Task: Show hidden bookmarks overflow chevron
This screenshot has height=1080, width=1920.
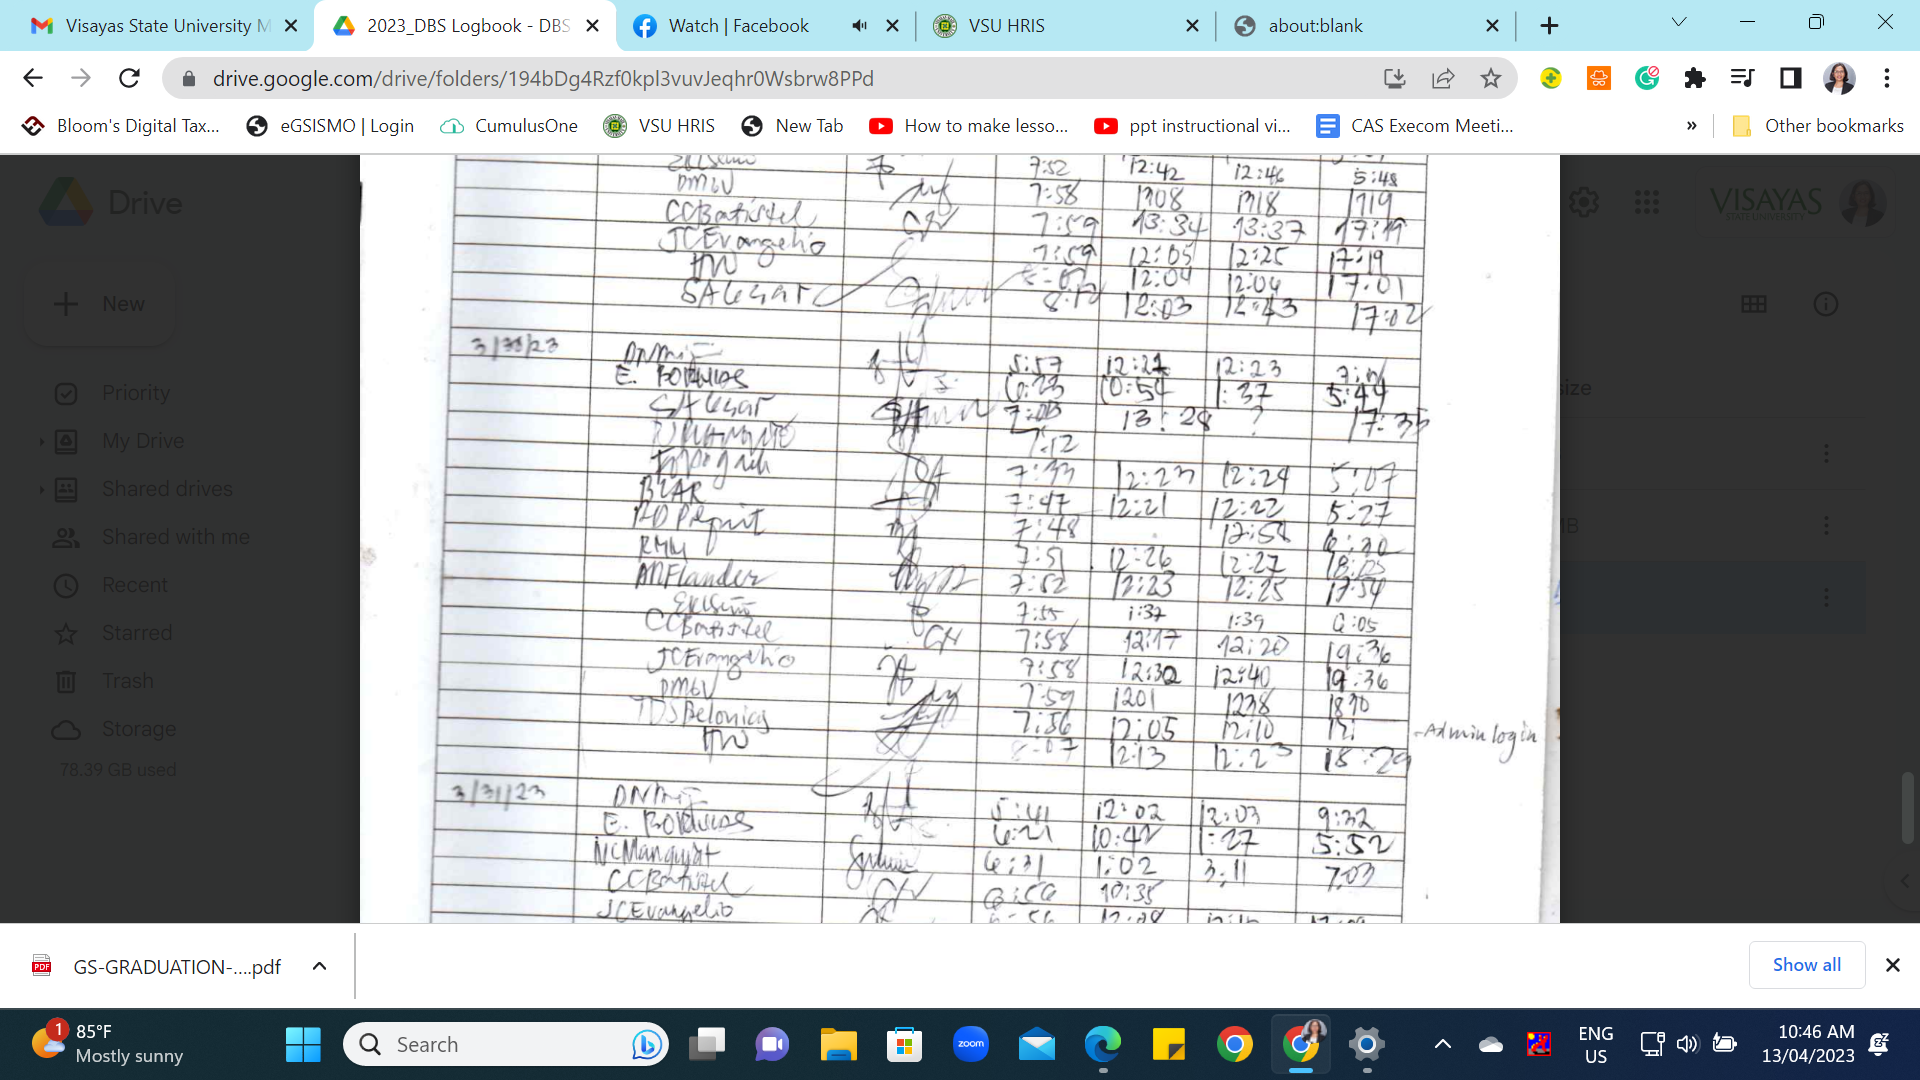Action: tap(1691, 126)
